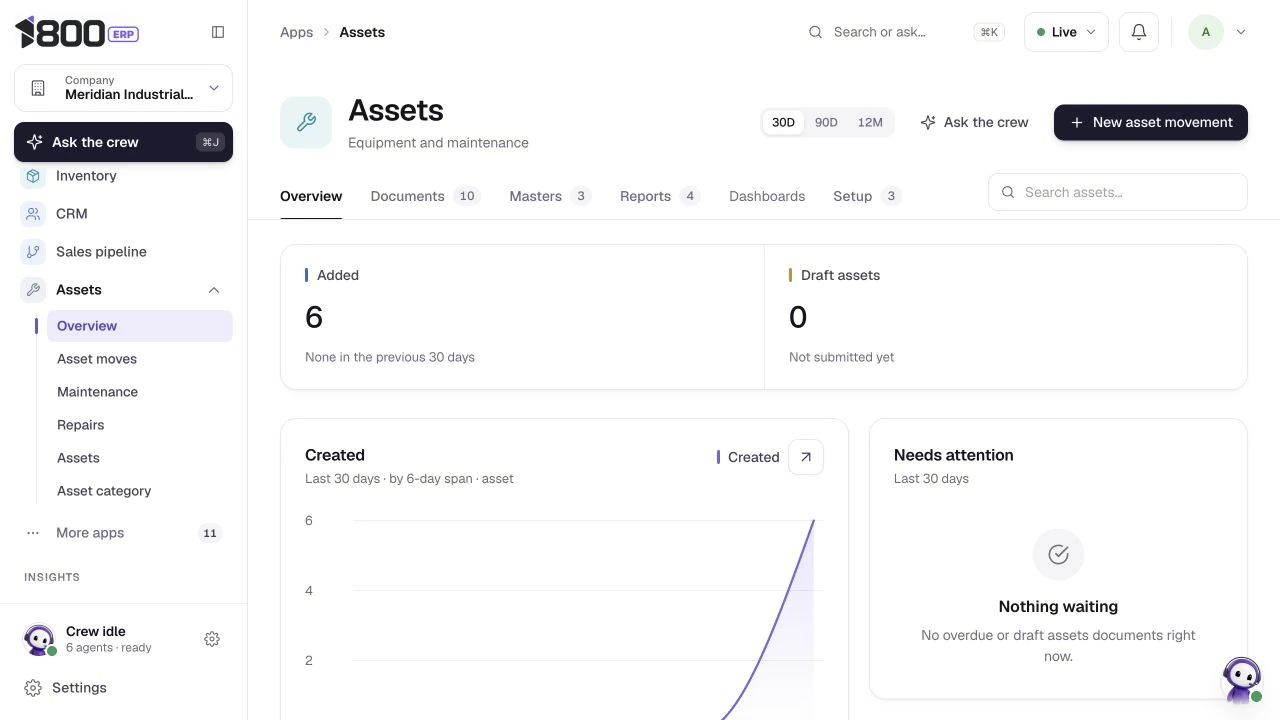Open the Reports tab
The width and height of the screenshot is (1280, 720).
660,196
